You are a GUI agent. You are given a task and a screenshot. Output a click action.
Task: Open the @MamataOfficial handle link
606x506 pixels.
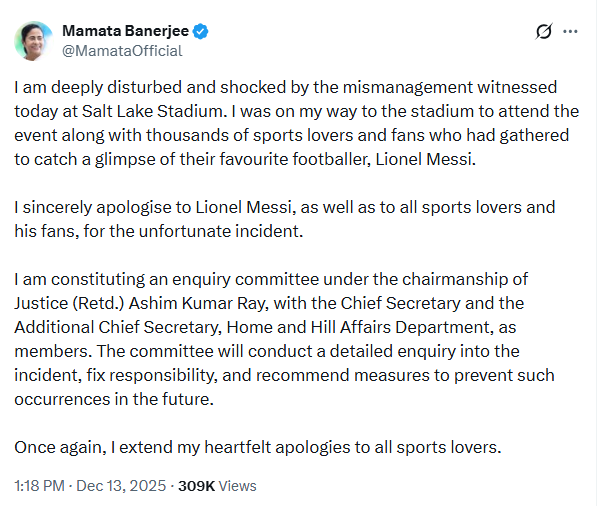(122, 50)
